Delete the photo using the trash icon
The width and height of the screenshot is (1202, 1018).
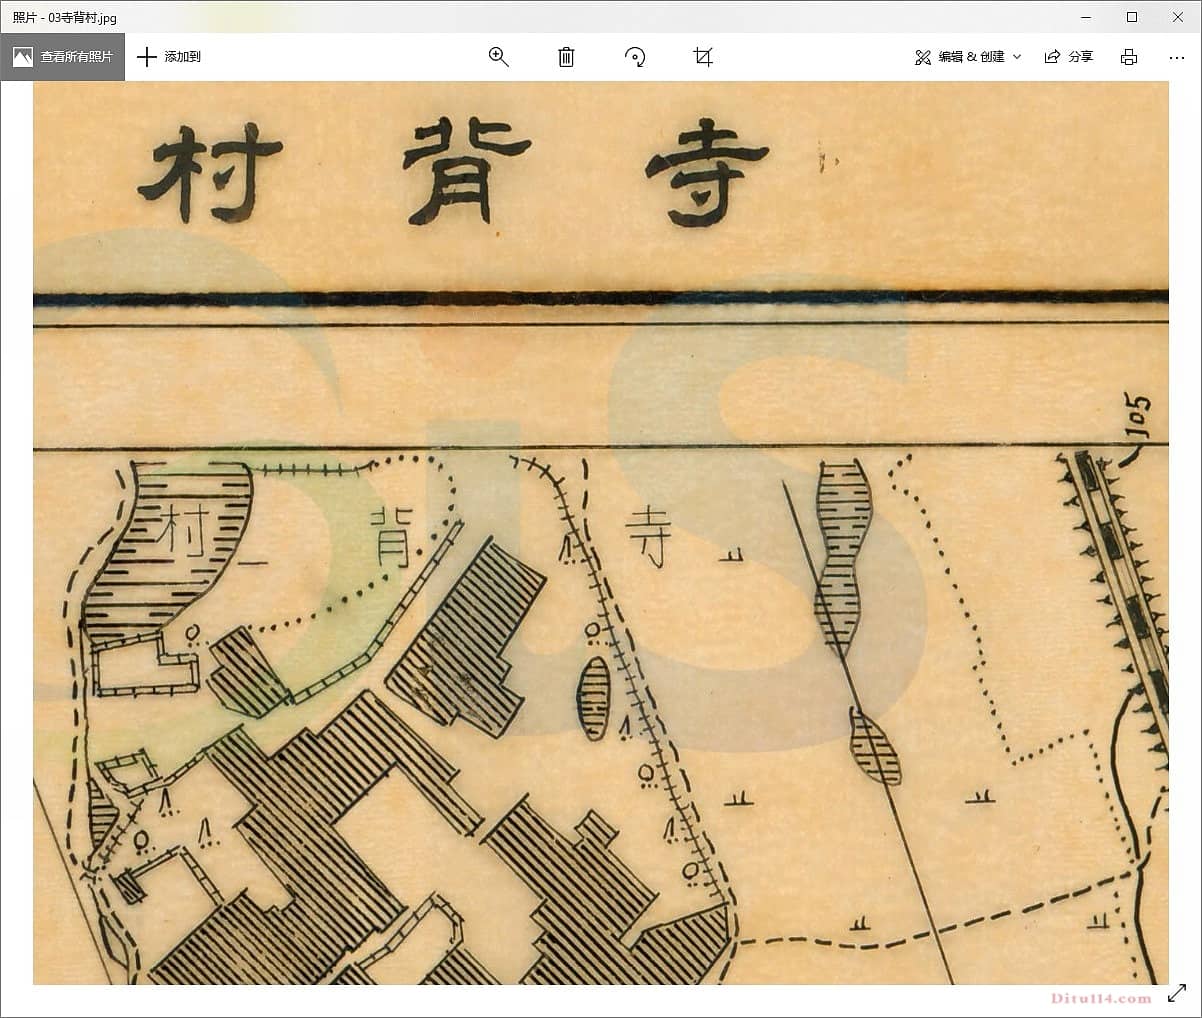click(566, 57)
